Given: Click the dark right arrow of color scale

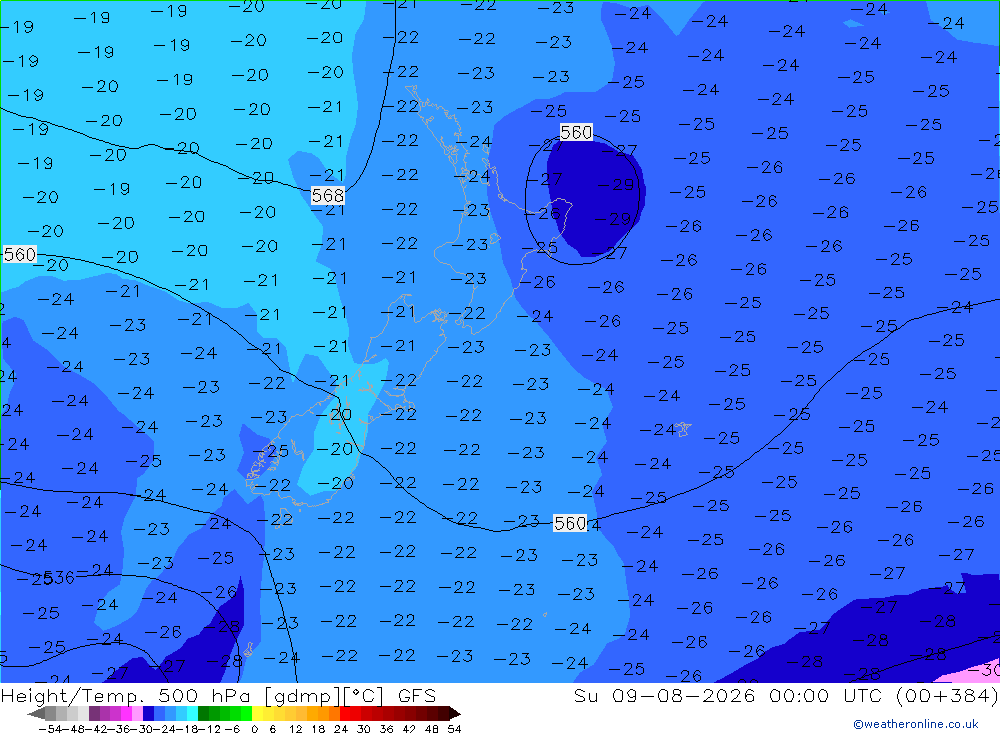Looking at the screenshot, I should coord(455,714).
